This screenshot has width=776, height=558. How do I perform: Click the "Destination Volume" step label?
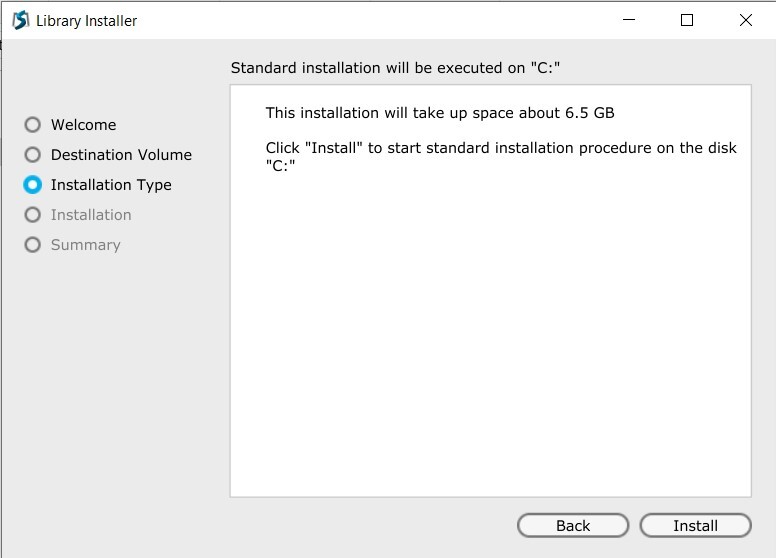tap(121, 155)
